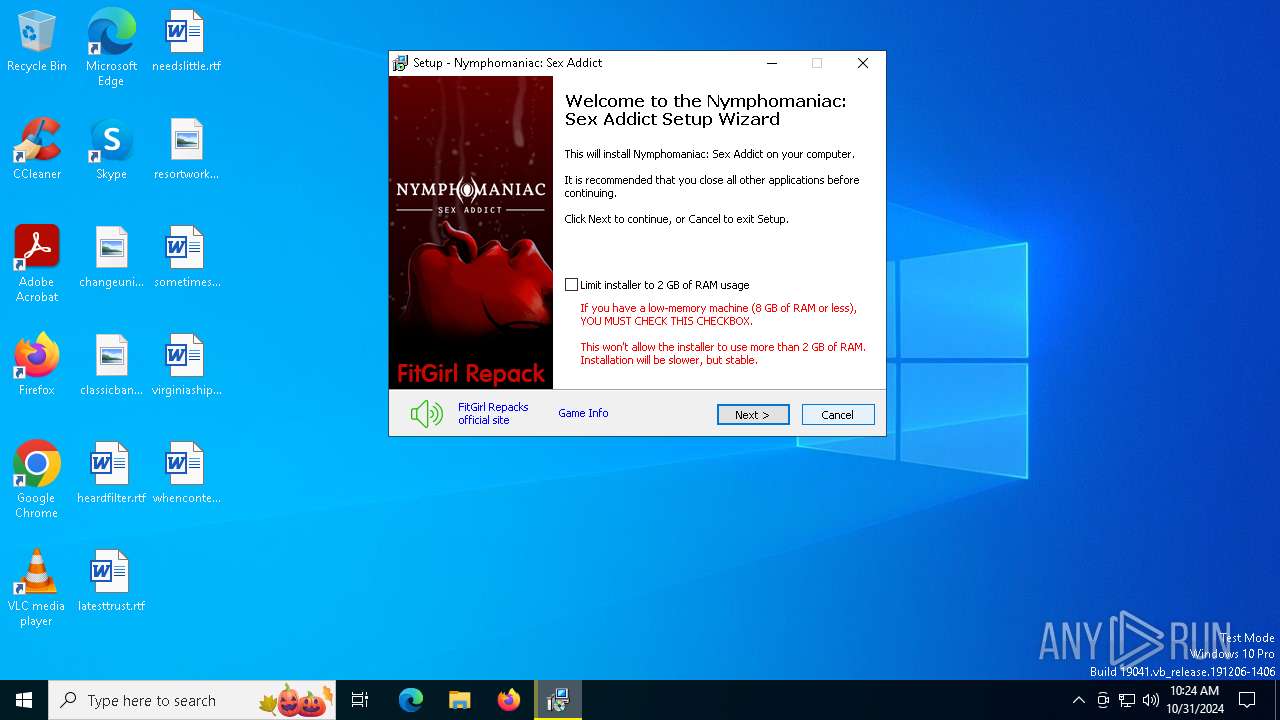The image size is (1280, 720).
Task: Select virginiaship document on desktop
Action: tap(186, 365)
